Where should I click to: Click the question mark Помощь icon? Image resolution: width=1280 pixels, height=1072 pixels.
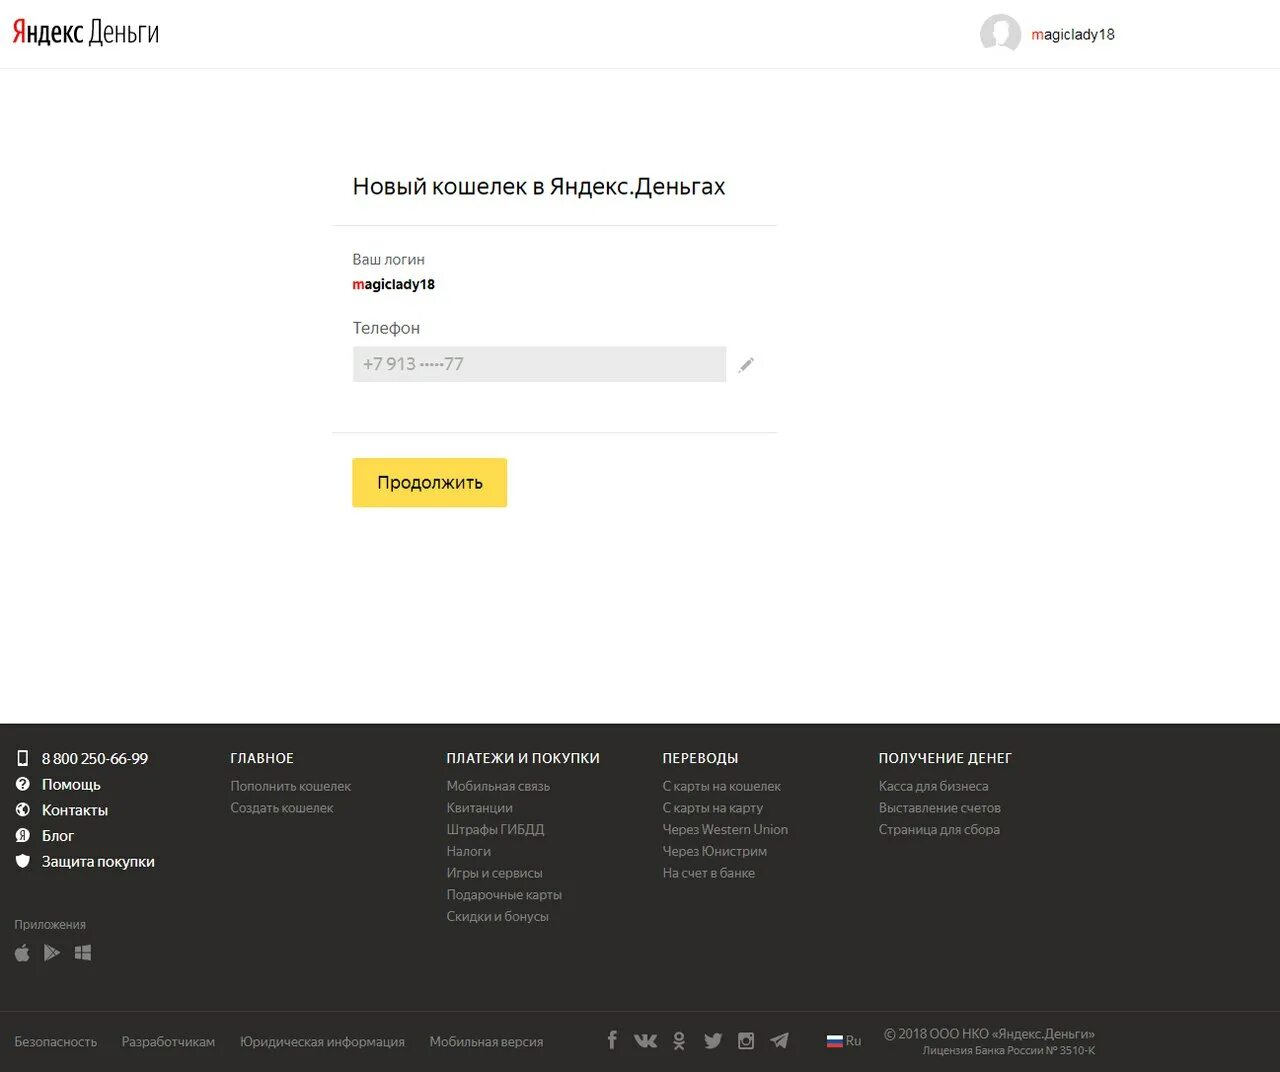[x=23, y=784]
